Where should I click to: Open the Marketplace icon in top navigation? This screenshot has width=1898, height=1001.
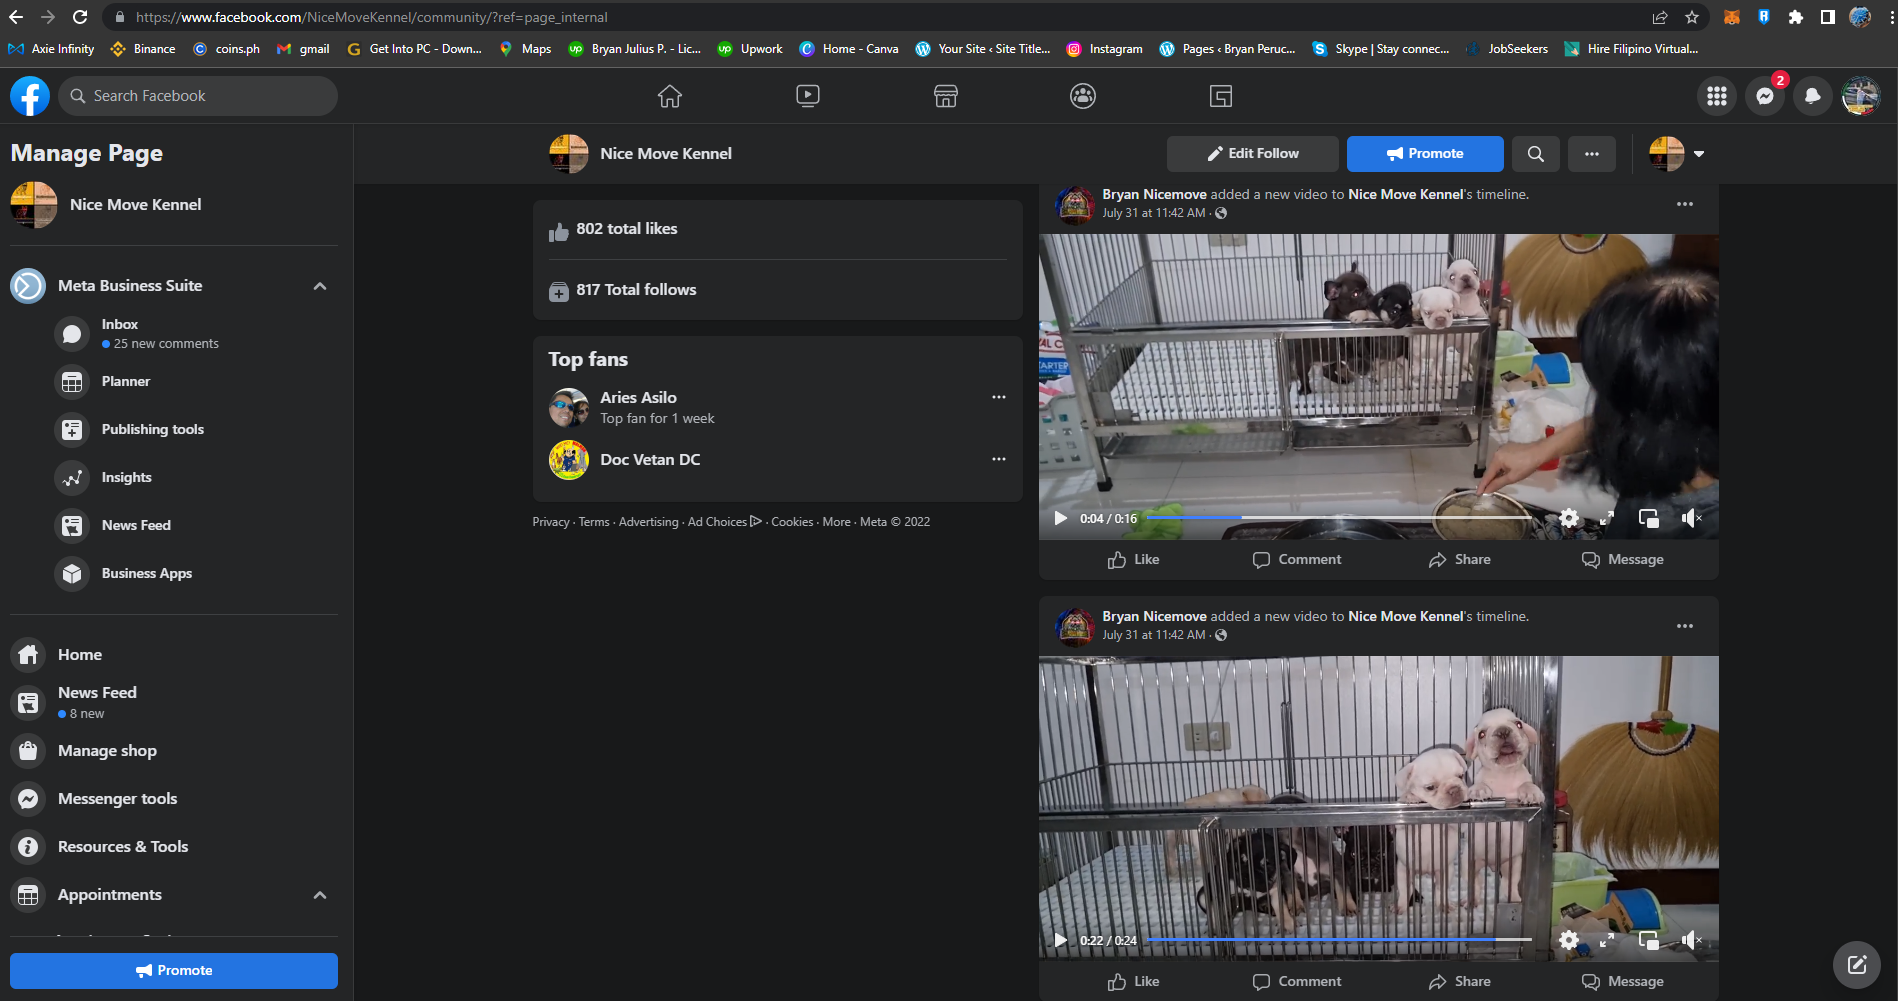[x=946, y=96]
